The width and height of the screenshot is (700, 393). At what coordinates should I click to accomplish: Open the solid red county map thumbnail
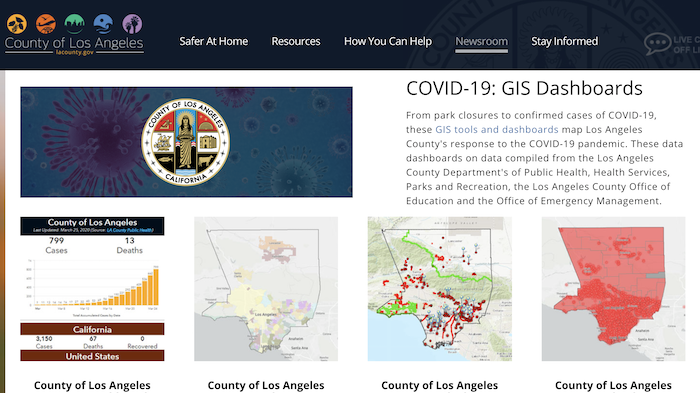click(x=613, y=289)
